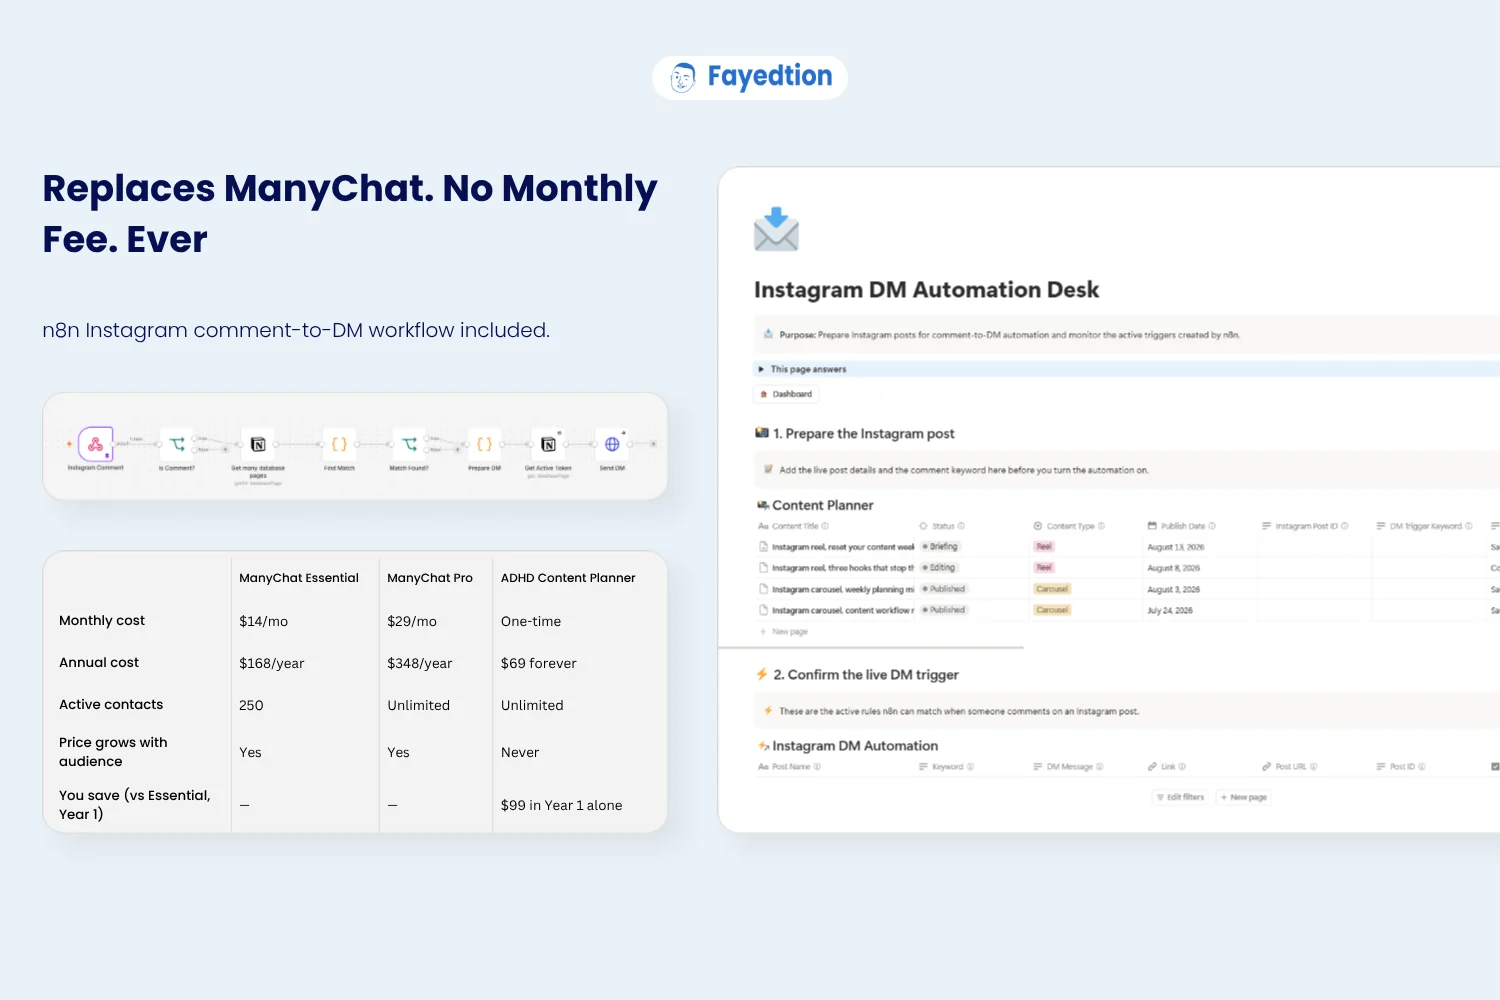Click the '$168/year' cell
Image resolution: width=1500 pixels, height=1000 pixels.
(x=272, y=663)
